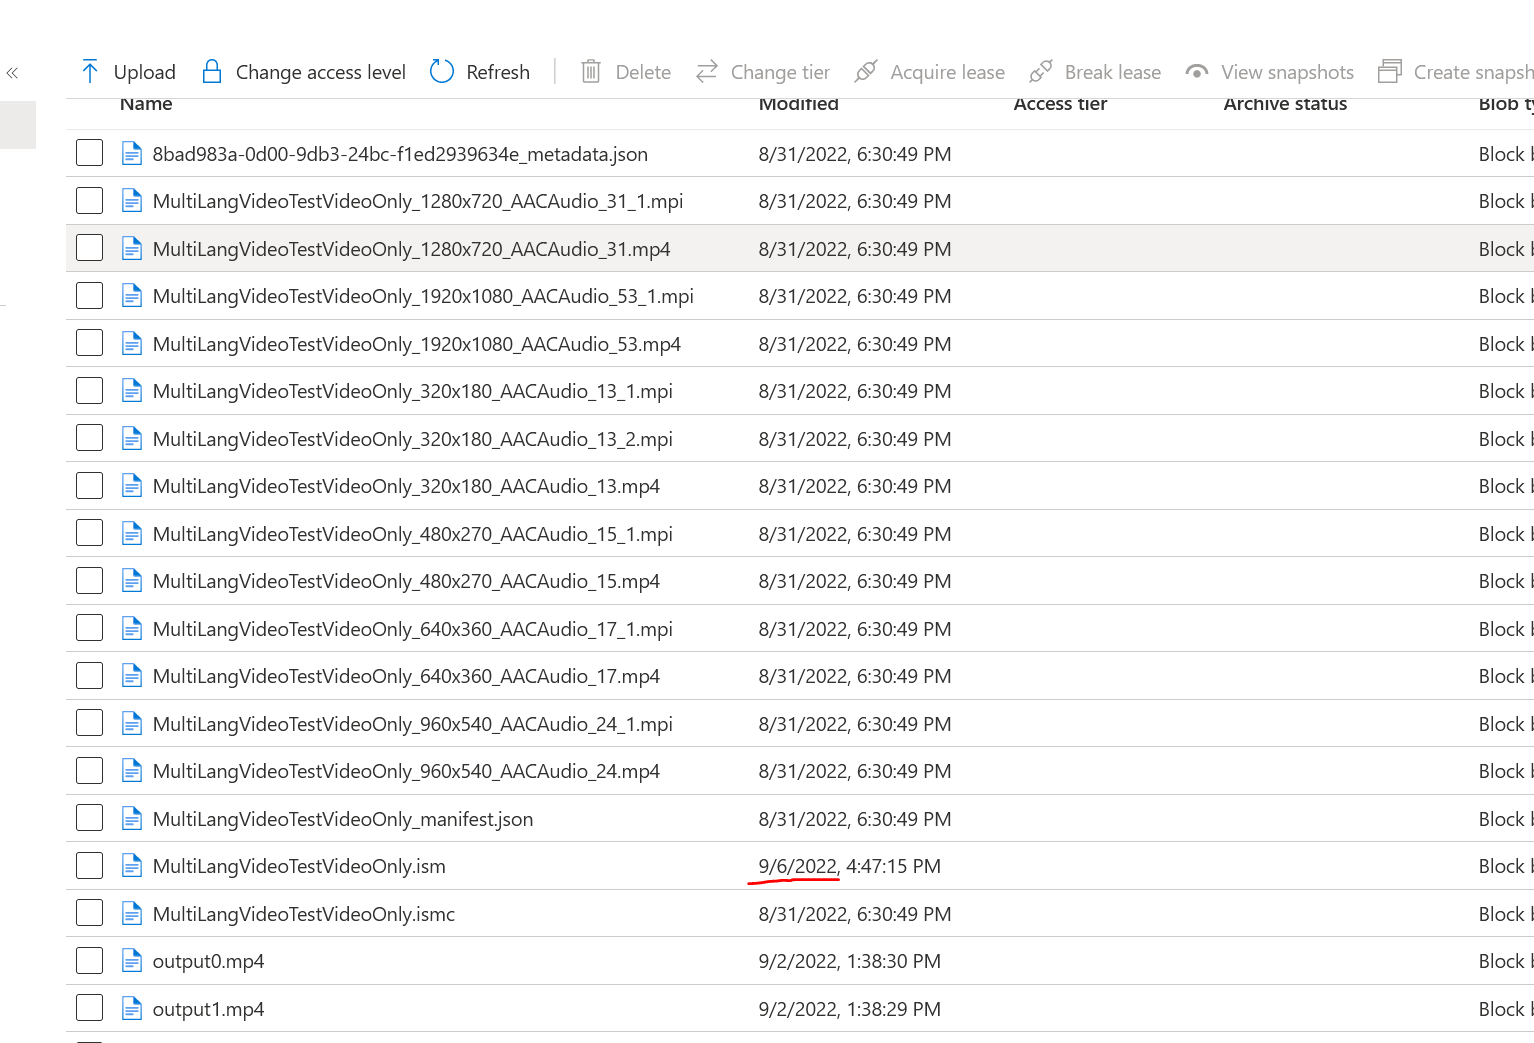Check the 8bad983a metadata.json row checkbox
The image size is (1534, 1043).
tap(90, 153)
